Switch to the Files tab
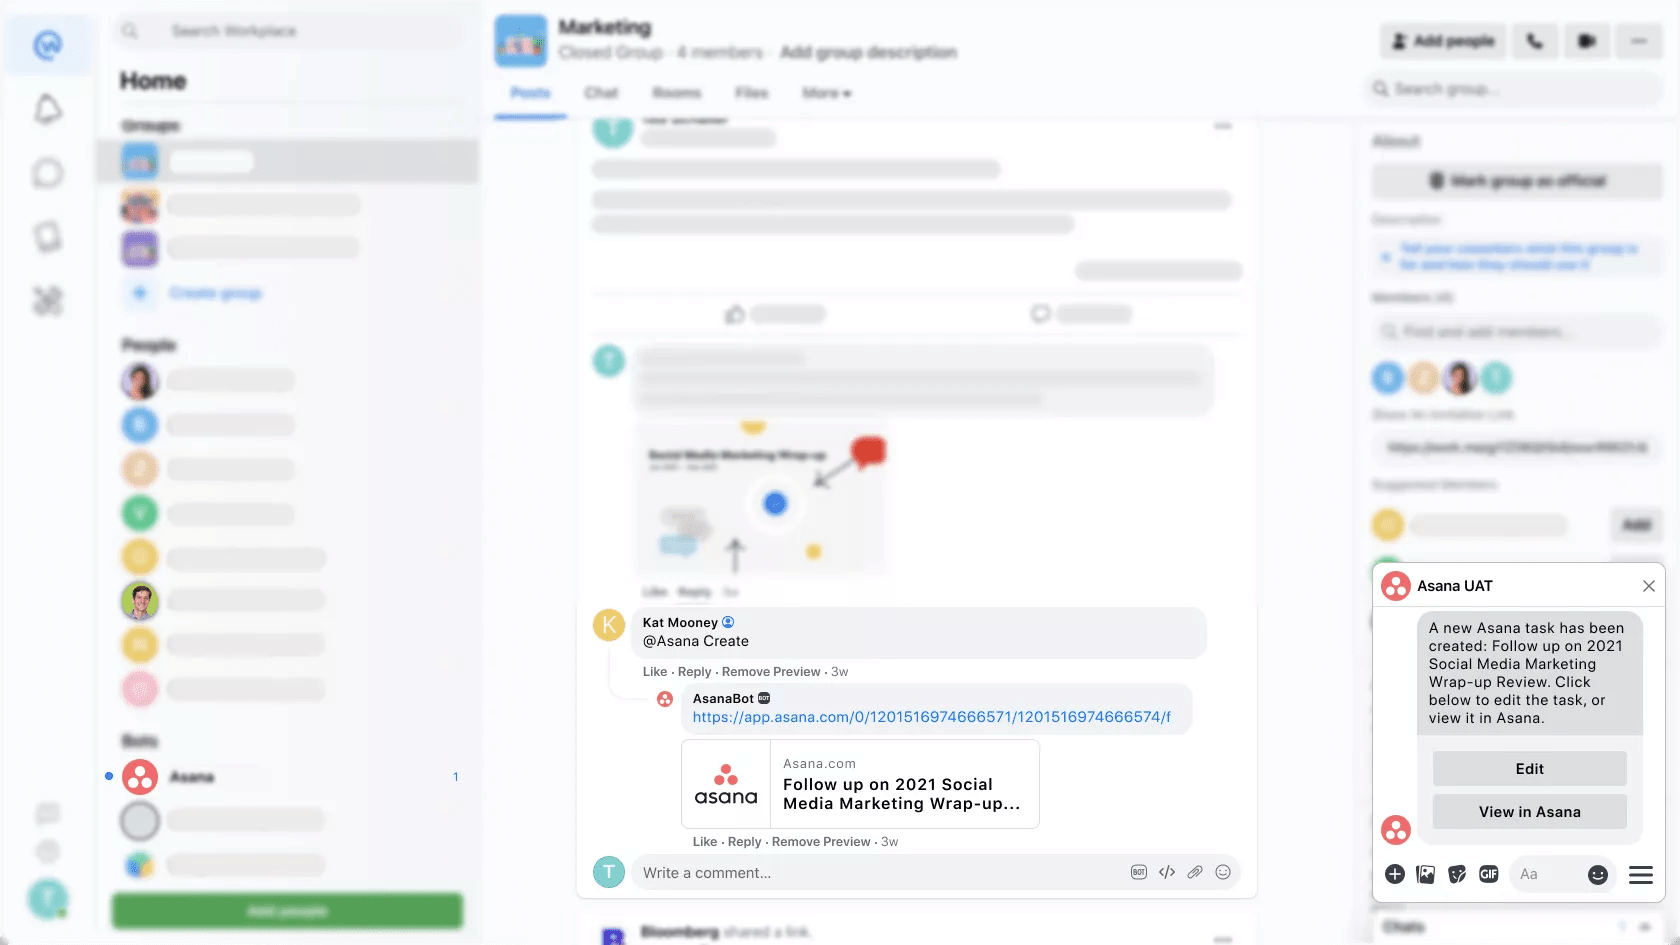Image resolution: width=1680 pixels, height=945 pixels. 752,93
